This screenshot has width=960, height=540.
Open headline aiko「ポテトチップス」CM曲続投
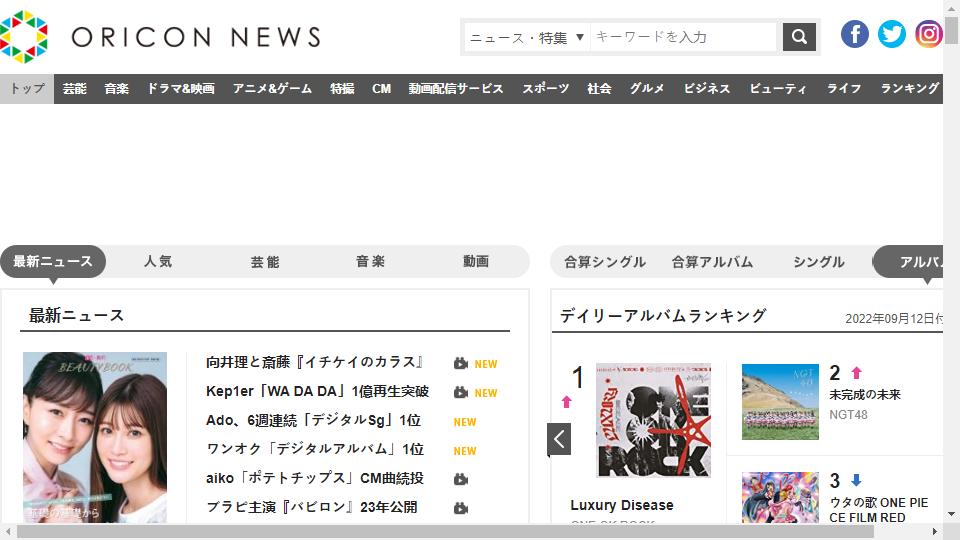pos(315,478)
